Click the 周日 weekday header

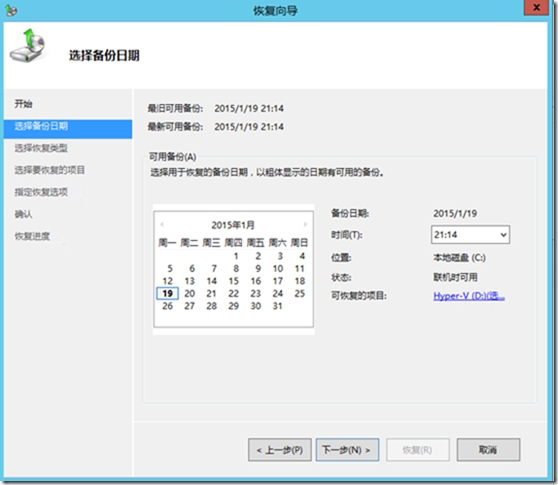click(x=299, y=243)
